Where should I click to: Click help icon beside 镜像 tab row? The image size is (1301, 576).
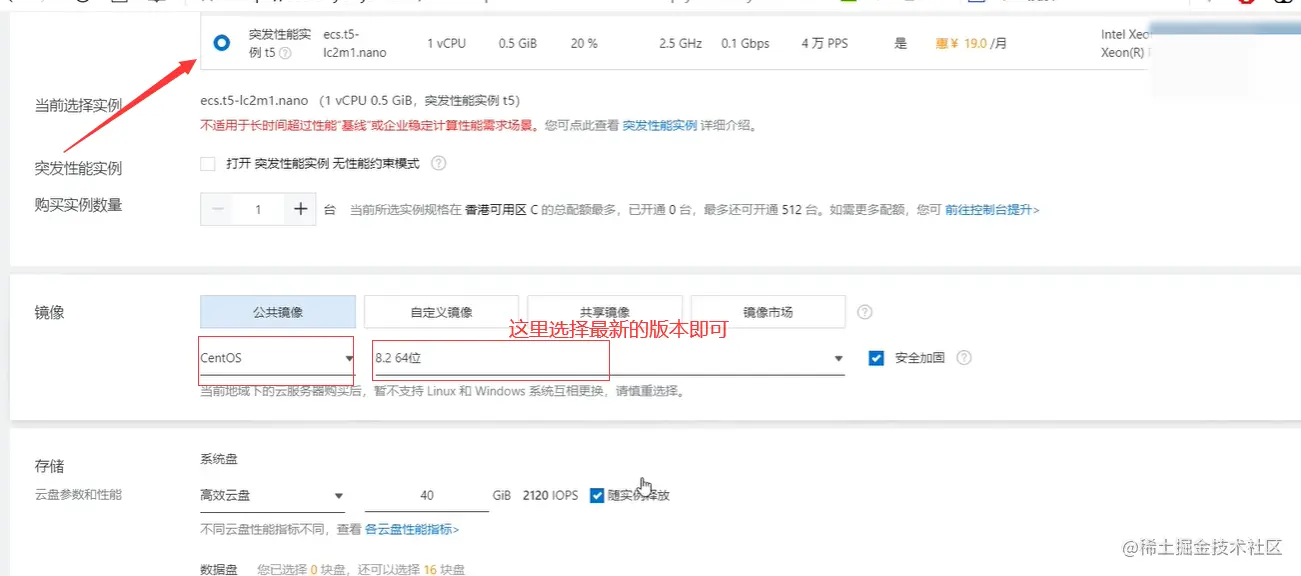[x=864, y=311]
